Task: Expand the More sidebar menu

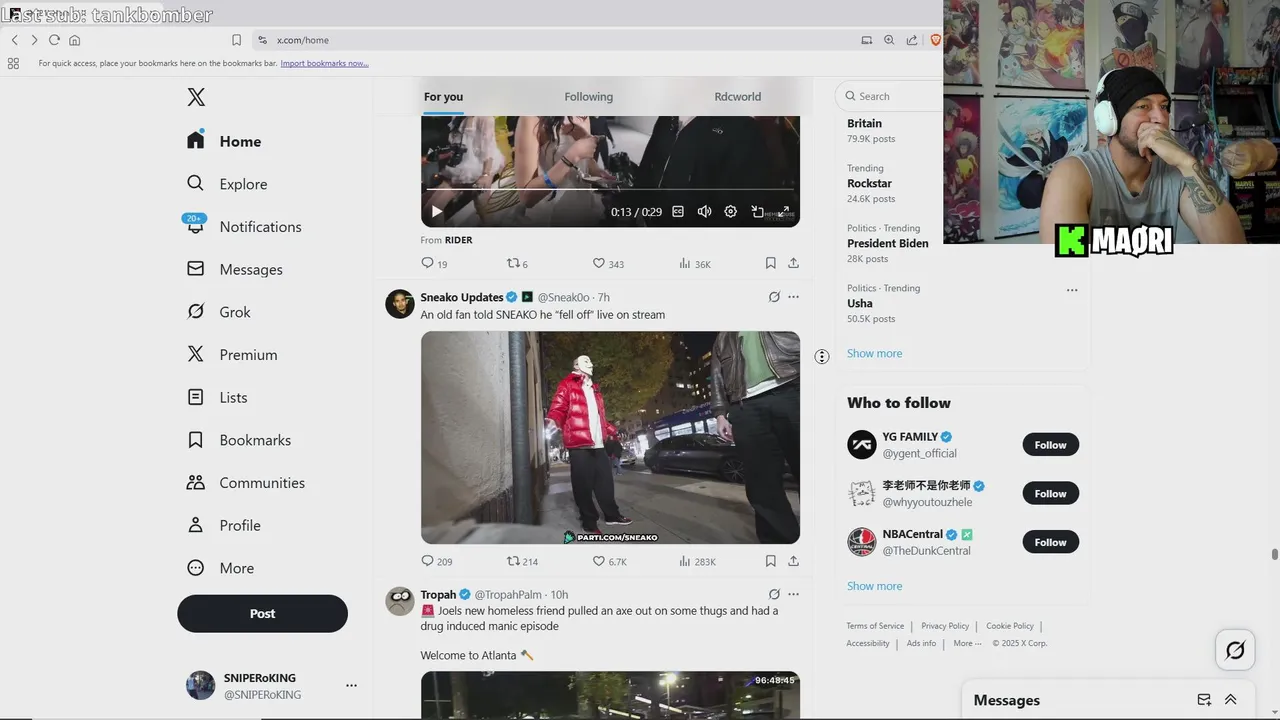Action: click(x=221, y=568)
